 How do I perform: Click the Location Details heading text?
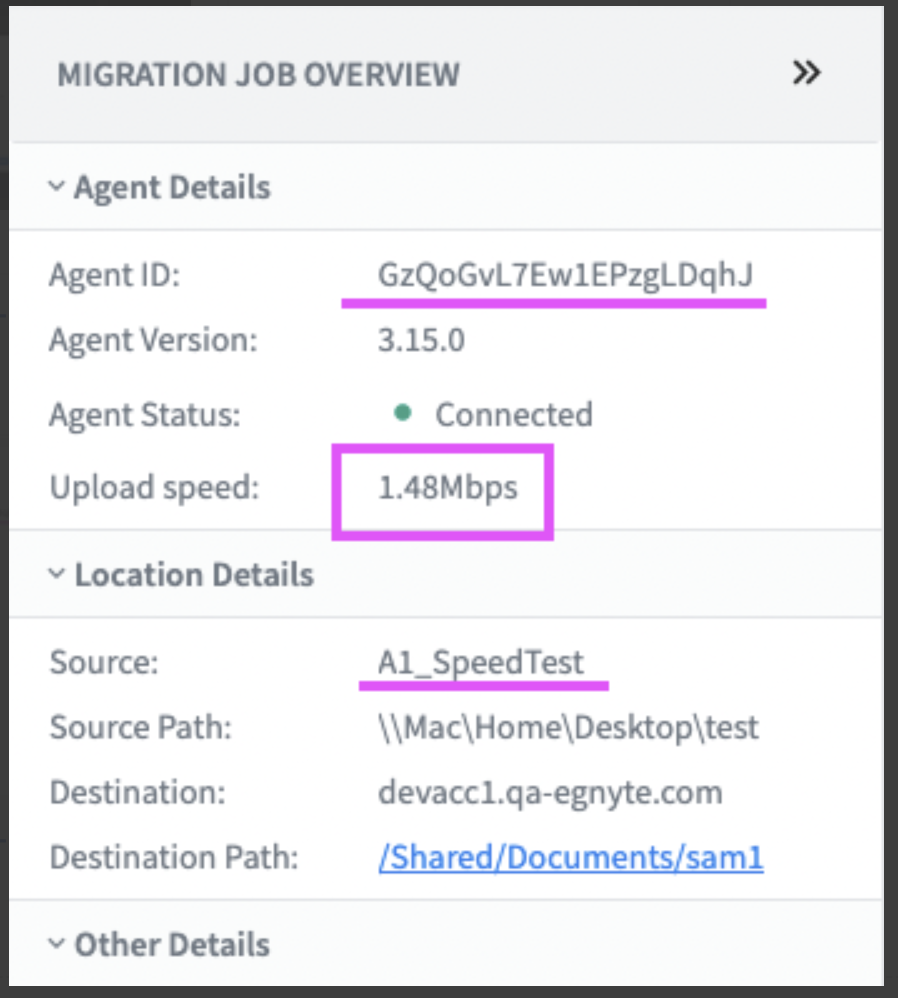194,575
